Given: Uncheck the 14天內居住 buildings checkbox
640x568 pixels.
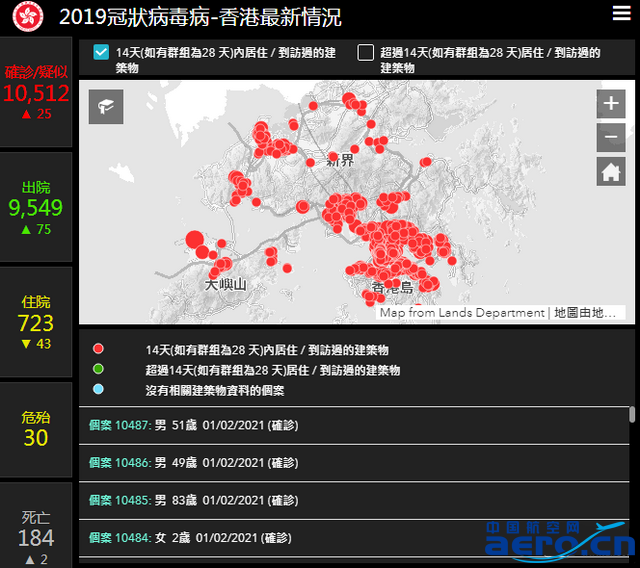Looking at the screenshot, I should point(101,52).
